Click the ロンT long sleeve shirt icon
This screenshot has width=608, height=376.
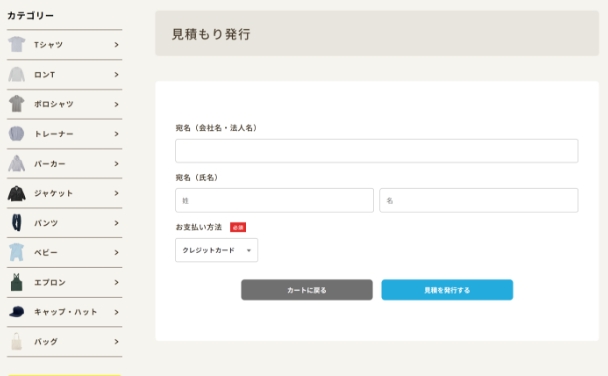click(17, 74)
